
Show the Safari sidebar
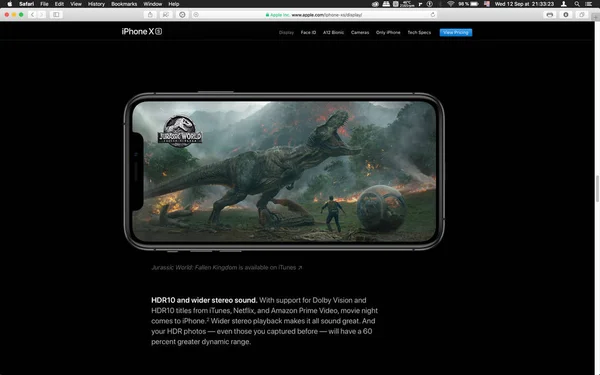56,15
